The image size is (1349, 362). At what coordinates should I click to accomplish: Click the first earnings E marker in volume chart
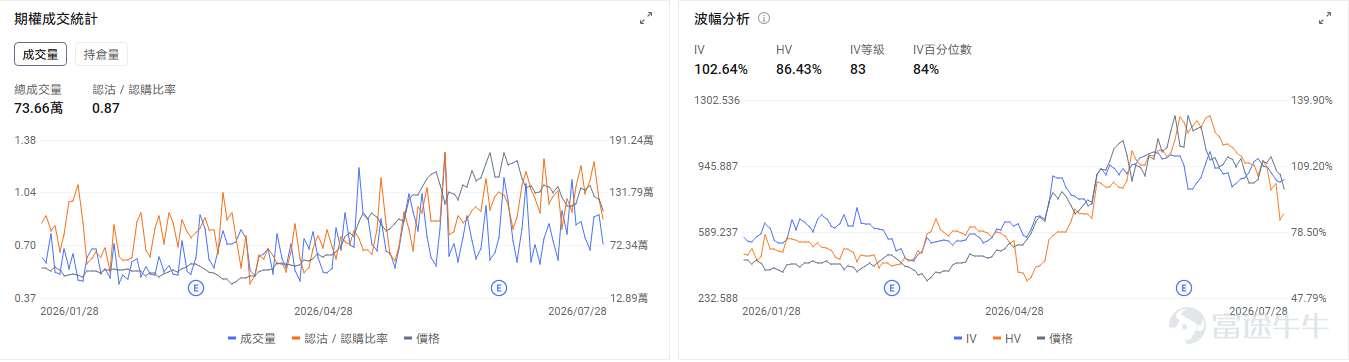196,288
